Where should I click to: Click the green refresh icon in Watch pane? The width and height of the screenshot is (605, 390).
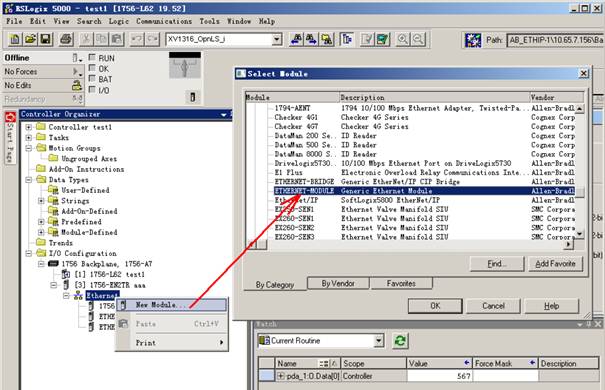(400, 341)
